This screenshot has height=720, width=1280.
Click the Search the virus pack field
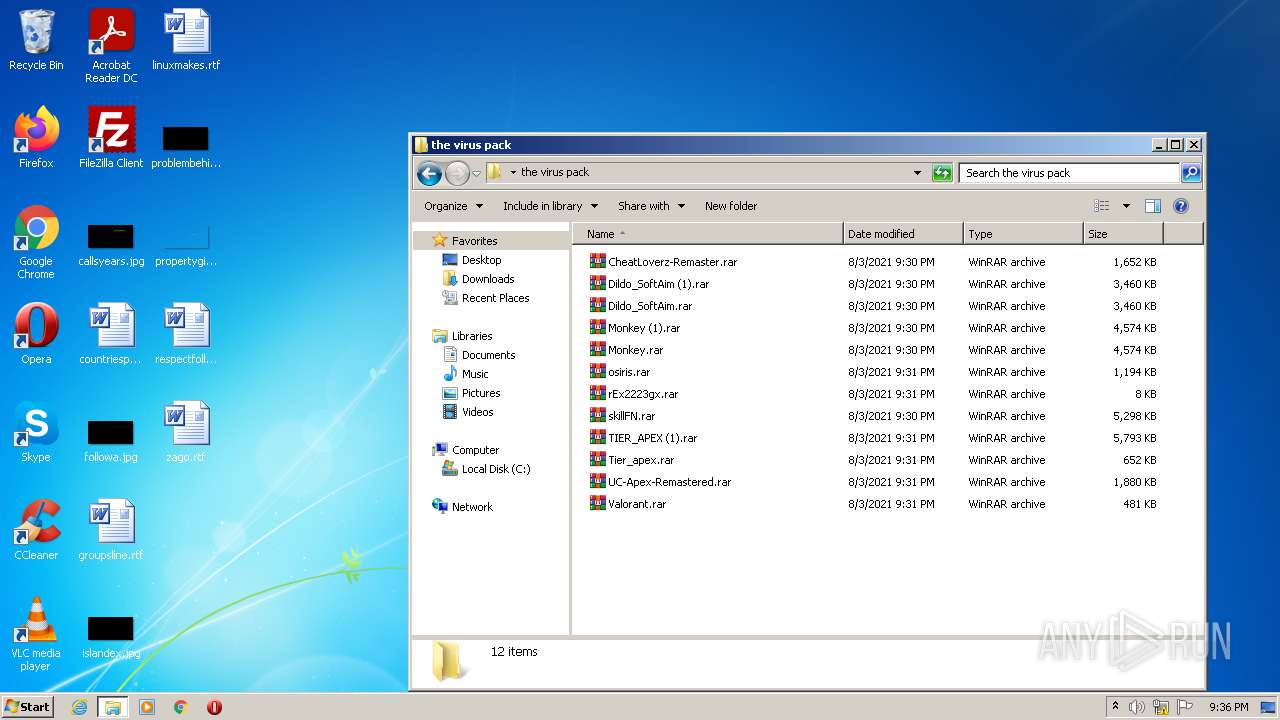pos(1069,173)
